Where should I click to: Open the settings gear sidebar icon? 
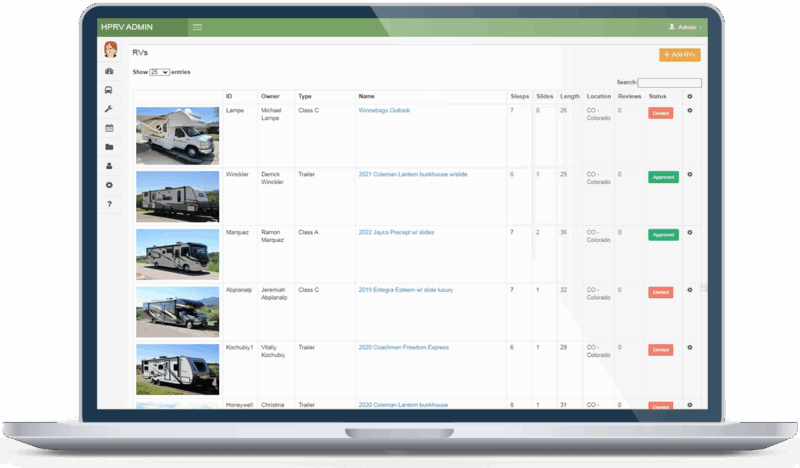[109, 185]
